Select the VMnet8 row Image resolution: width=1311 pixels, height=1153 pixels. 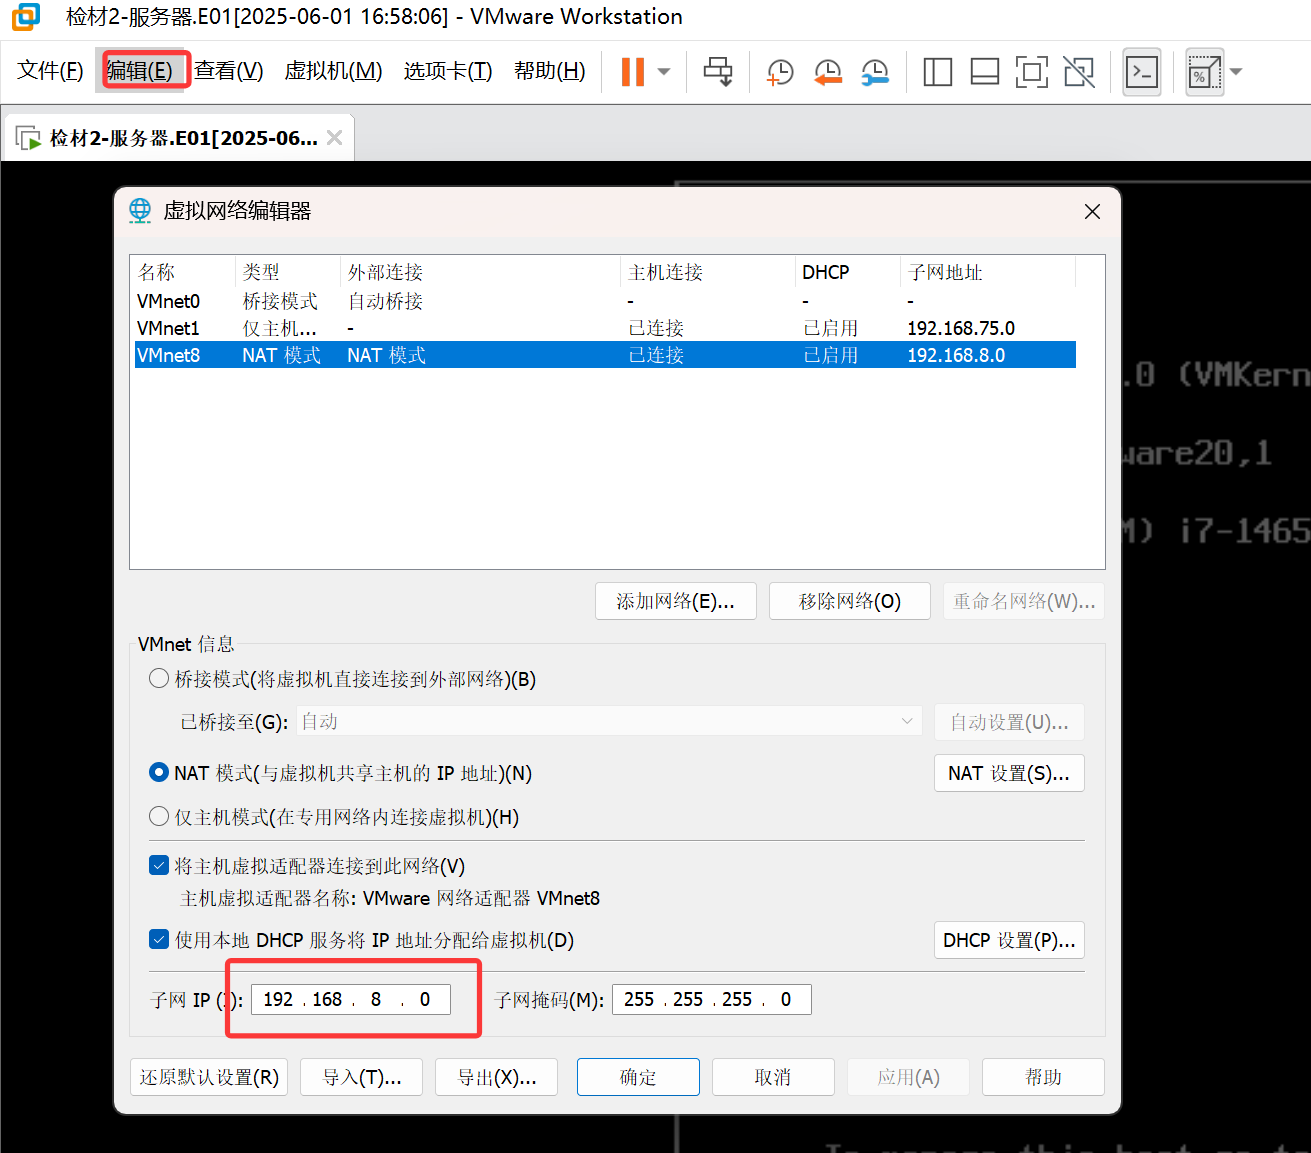click(605, 355)
